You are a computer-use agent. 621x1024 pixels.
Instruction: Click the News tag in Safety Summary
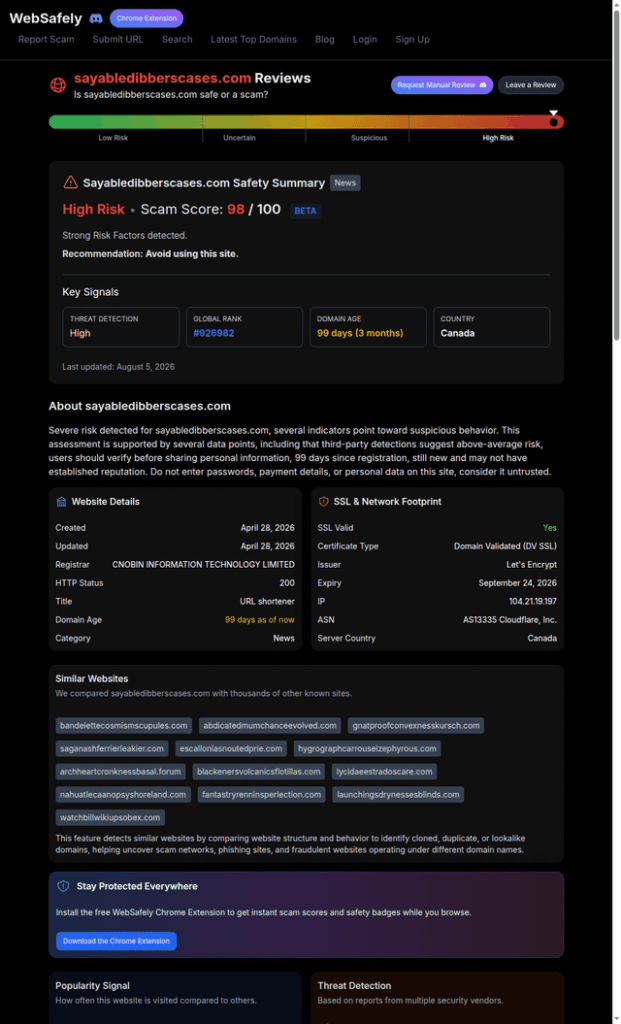pos(345,183)
